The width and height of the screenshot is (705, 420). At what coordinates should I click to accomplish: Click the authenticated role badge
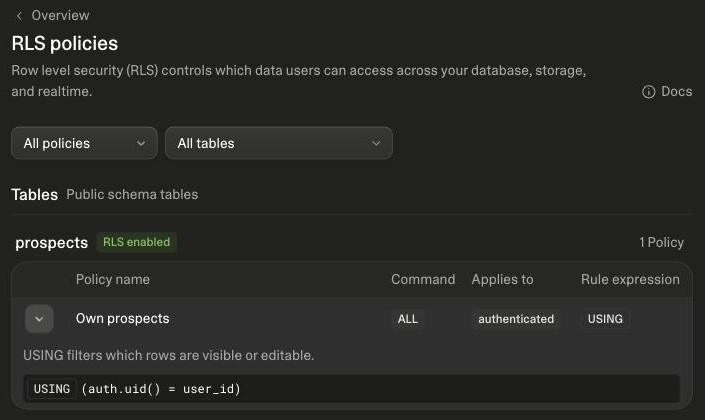[516, 319]
